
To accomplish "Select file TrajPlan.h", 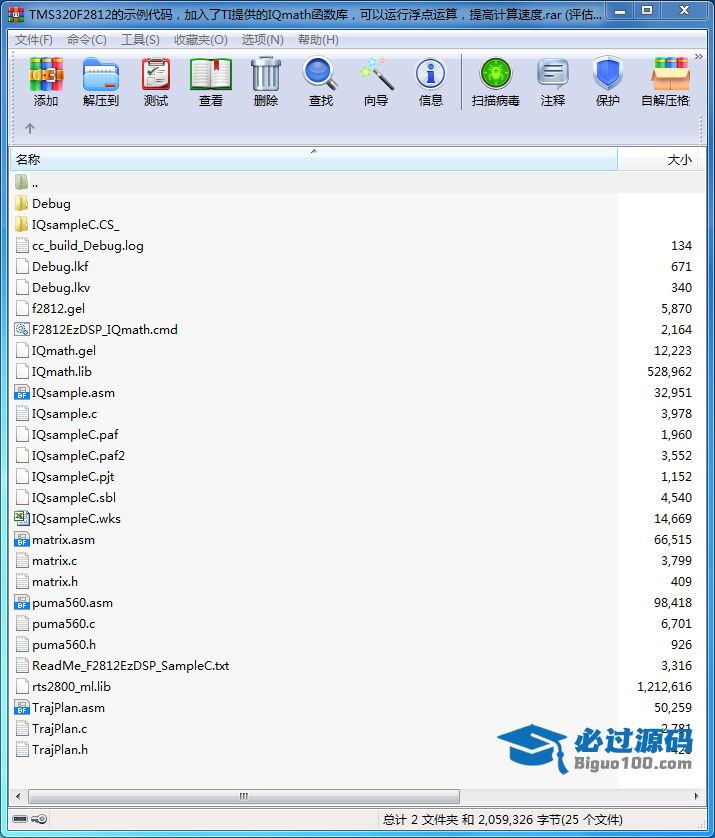I will click(60, 750).
